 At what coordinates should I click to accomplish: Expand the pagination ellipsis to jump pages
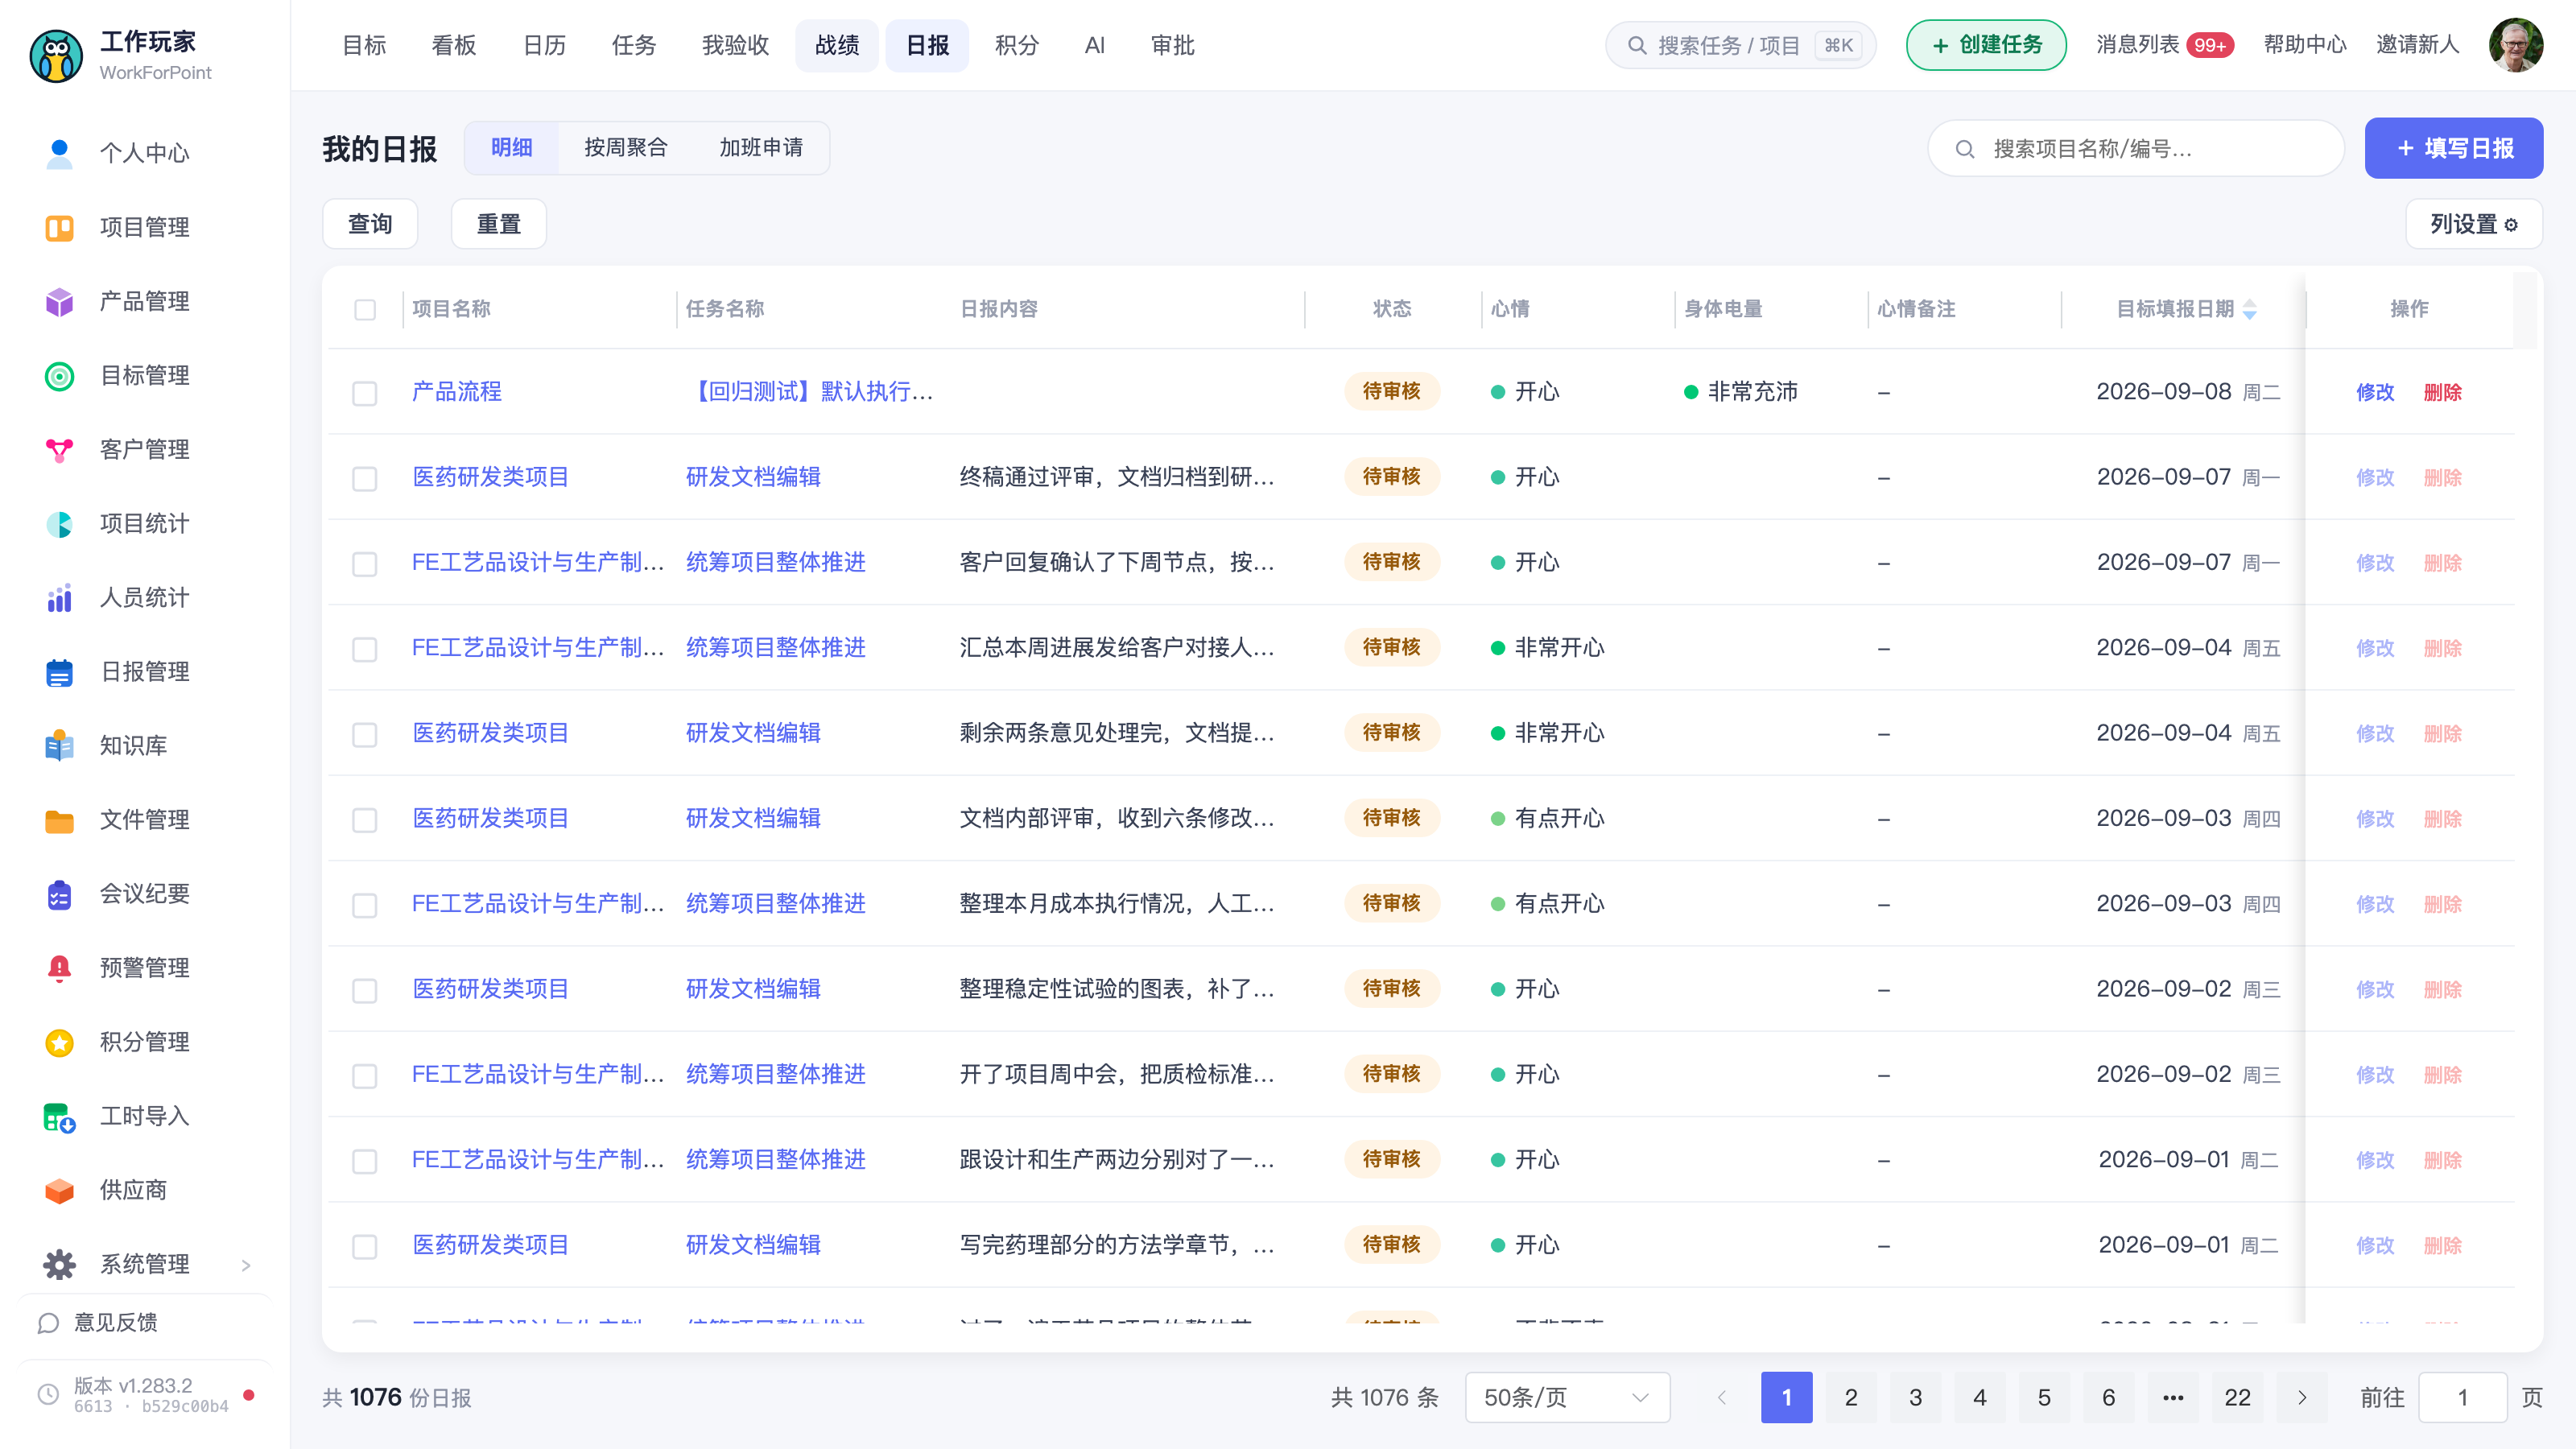tap(2173, 1397)
